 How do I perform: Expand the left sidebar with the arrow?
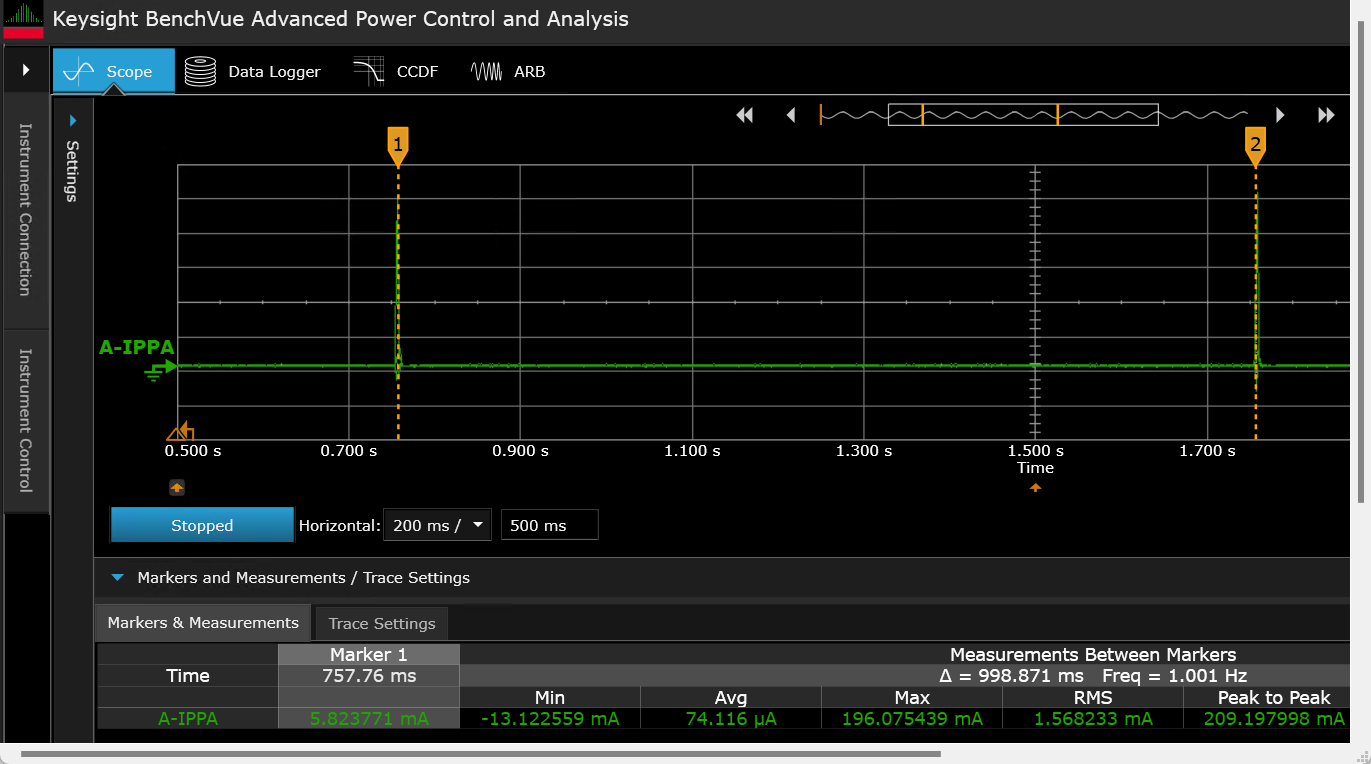pyautogui.click(x=26, y=70)
